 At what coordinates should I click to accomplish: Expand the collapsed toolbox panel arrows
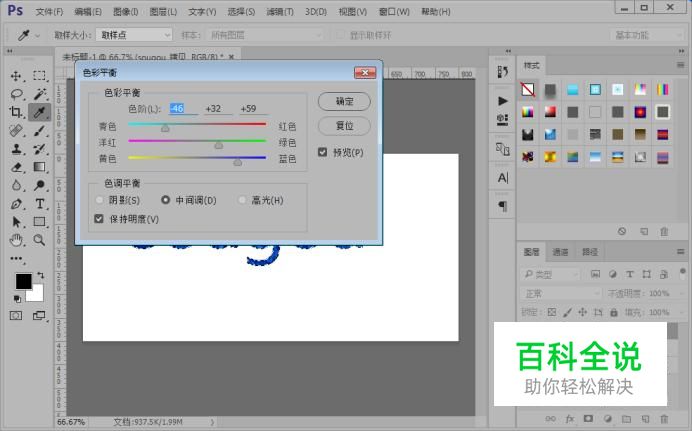(x=10, y=51)
